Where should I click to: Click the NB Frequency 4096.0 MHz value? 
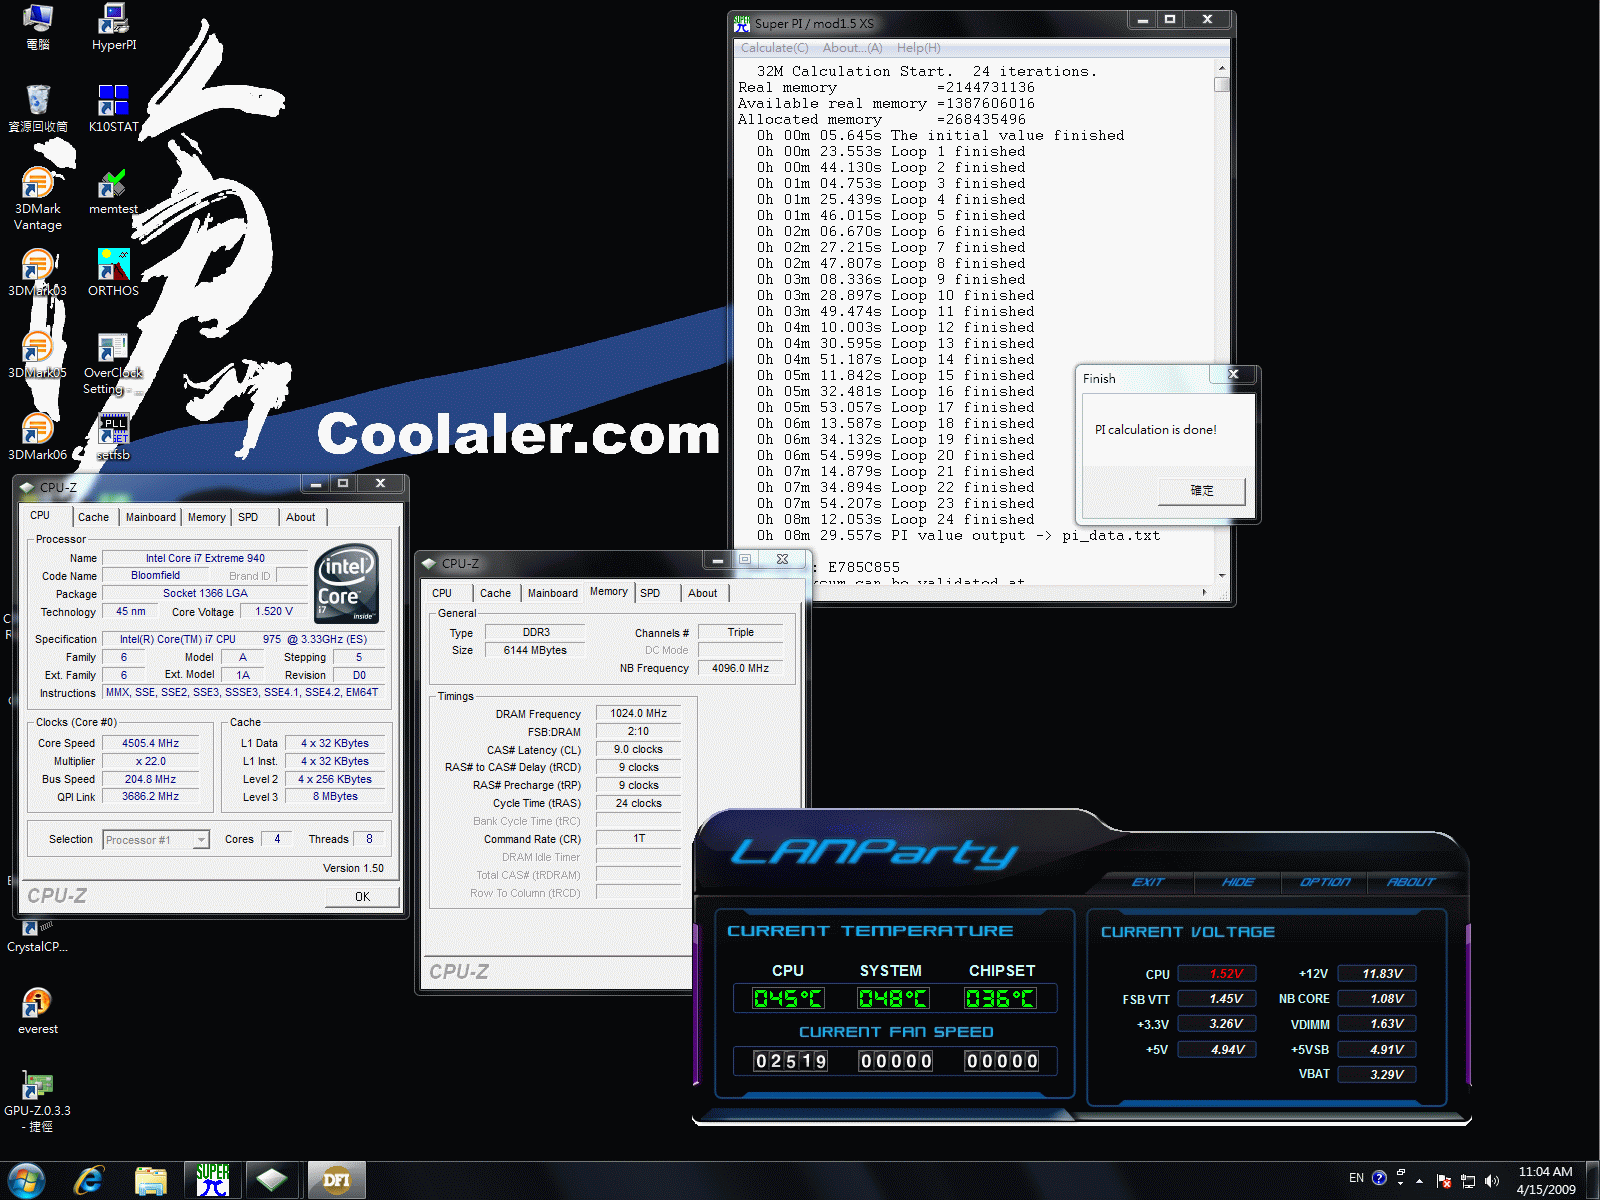tap(740, 668)
